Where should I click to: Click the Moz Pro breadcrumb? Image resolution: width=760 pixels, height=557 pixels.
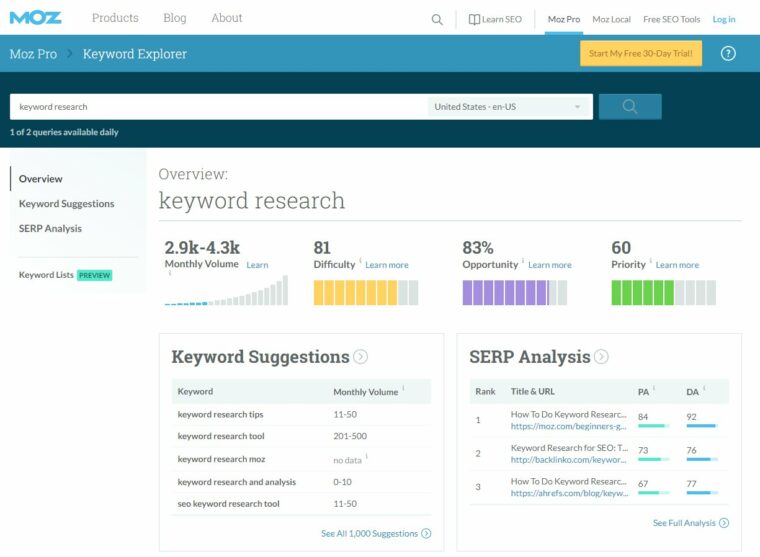(33, 54)
